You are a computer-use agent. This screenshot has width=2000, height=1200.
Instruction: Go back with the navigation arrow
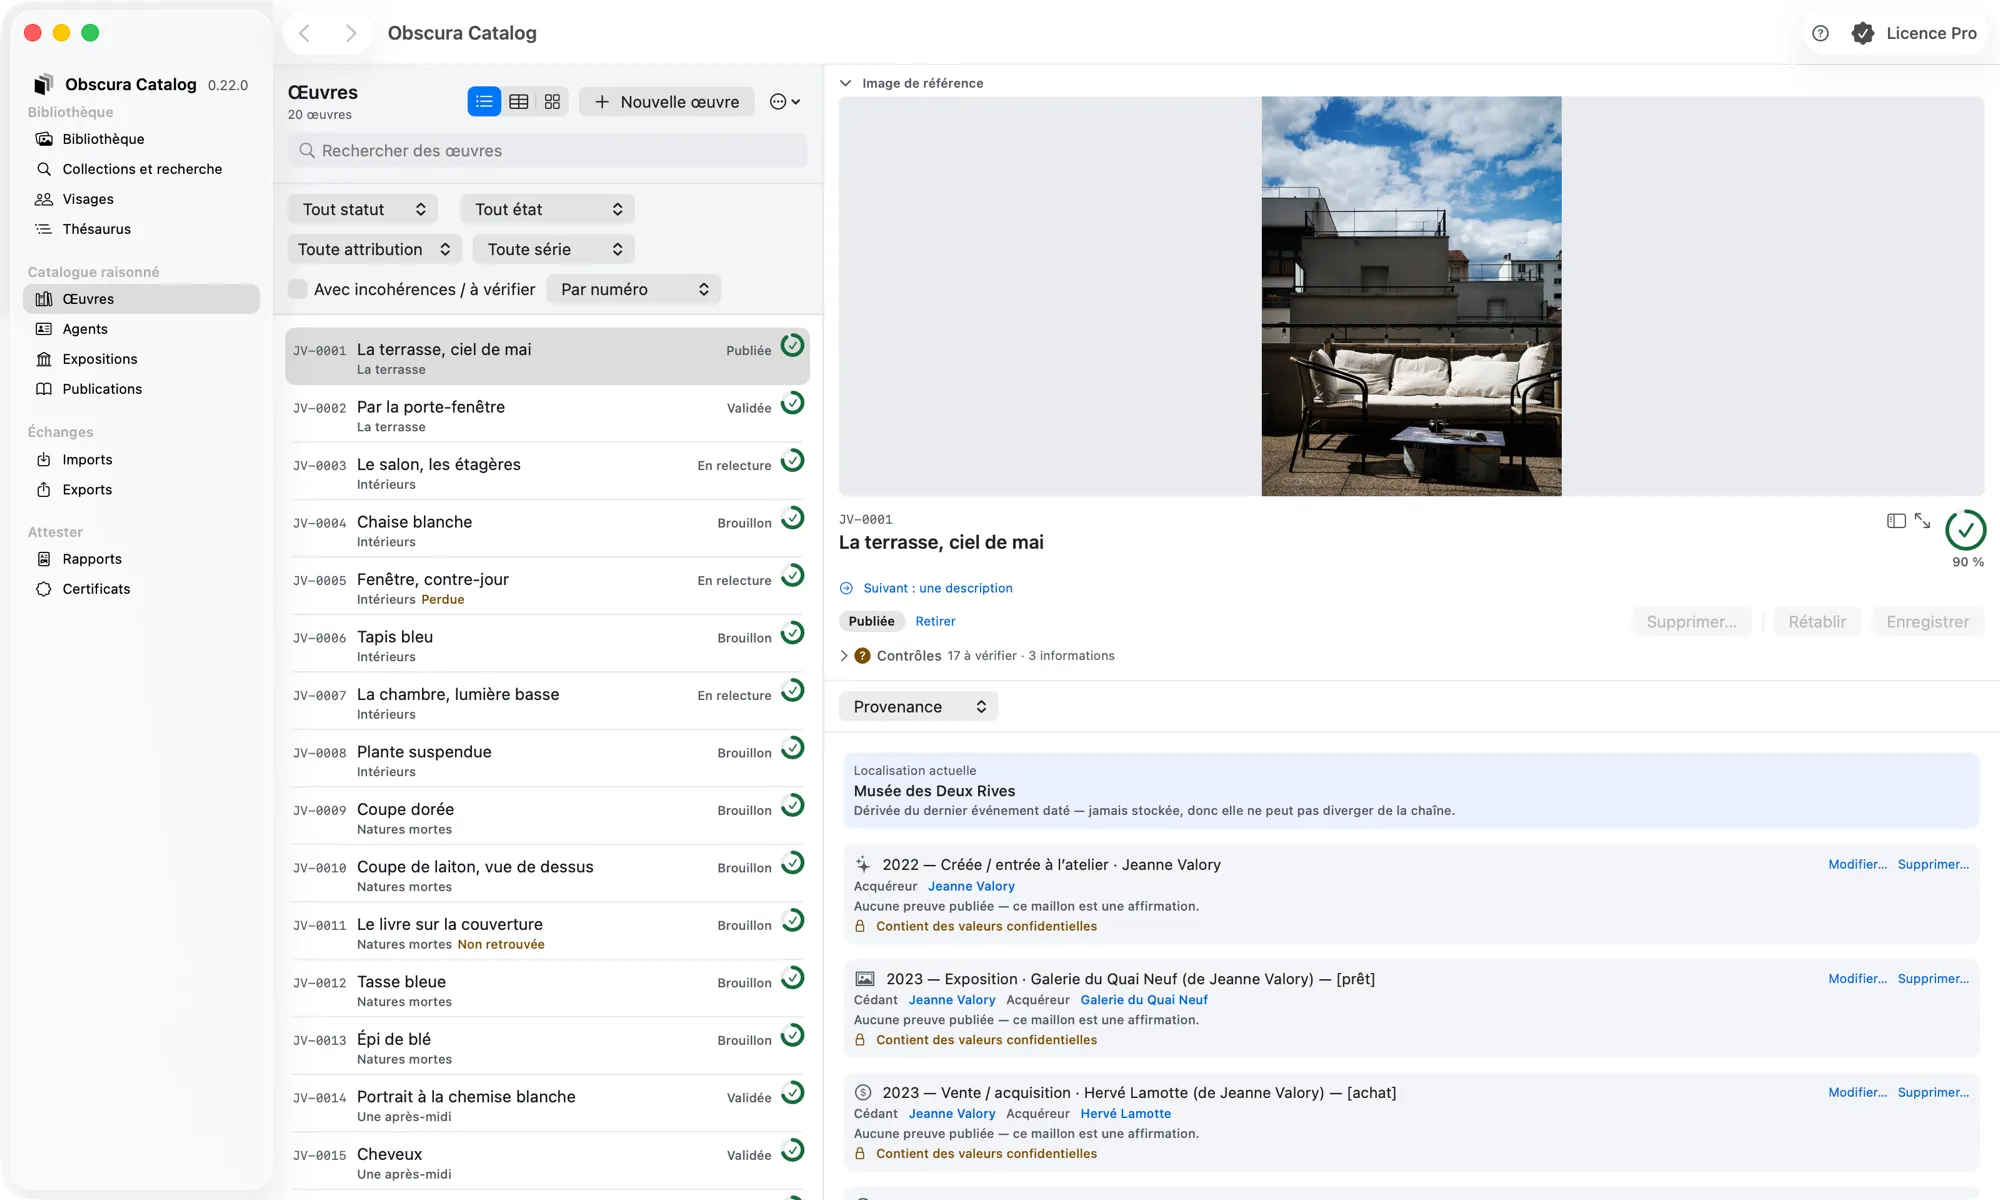[x=305, y=33]
